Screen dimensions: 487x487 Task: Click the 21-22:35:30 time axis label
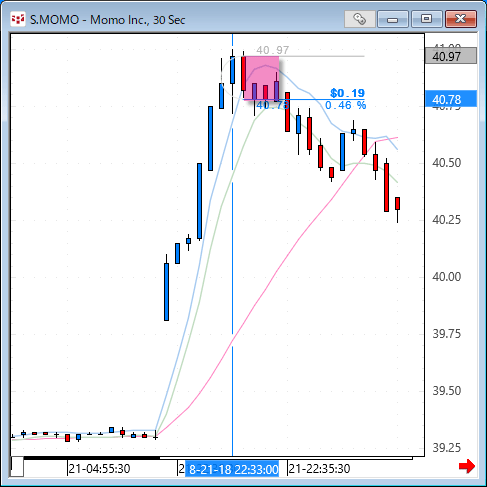pyautogui.click(x=319, y=469)
